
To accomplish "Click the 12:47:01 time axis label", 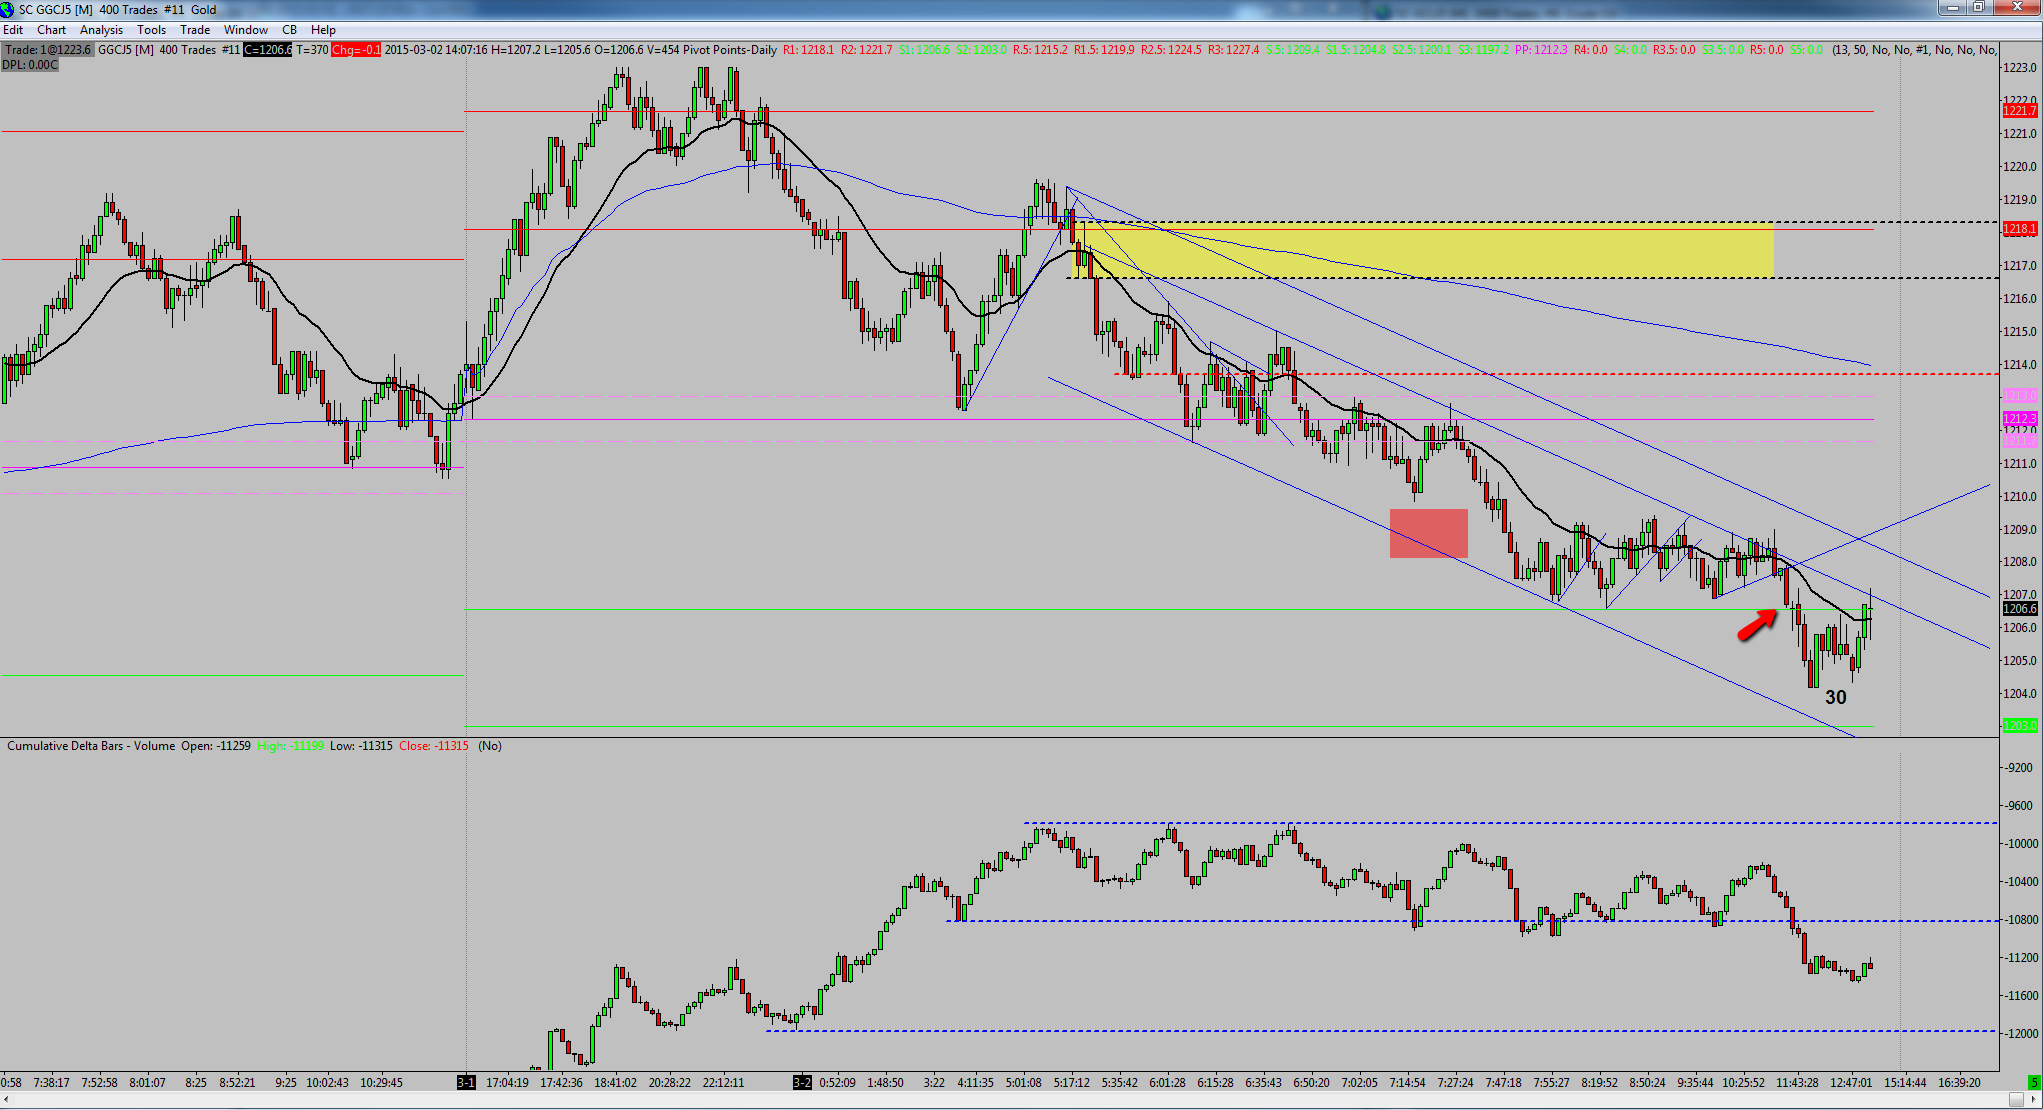I will pos(1851,1082).
